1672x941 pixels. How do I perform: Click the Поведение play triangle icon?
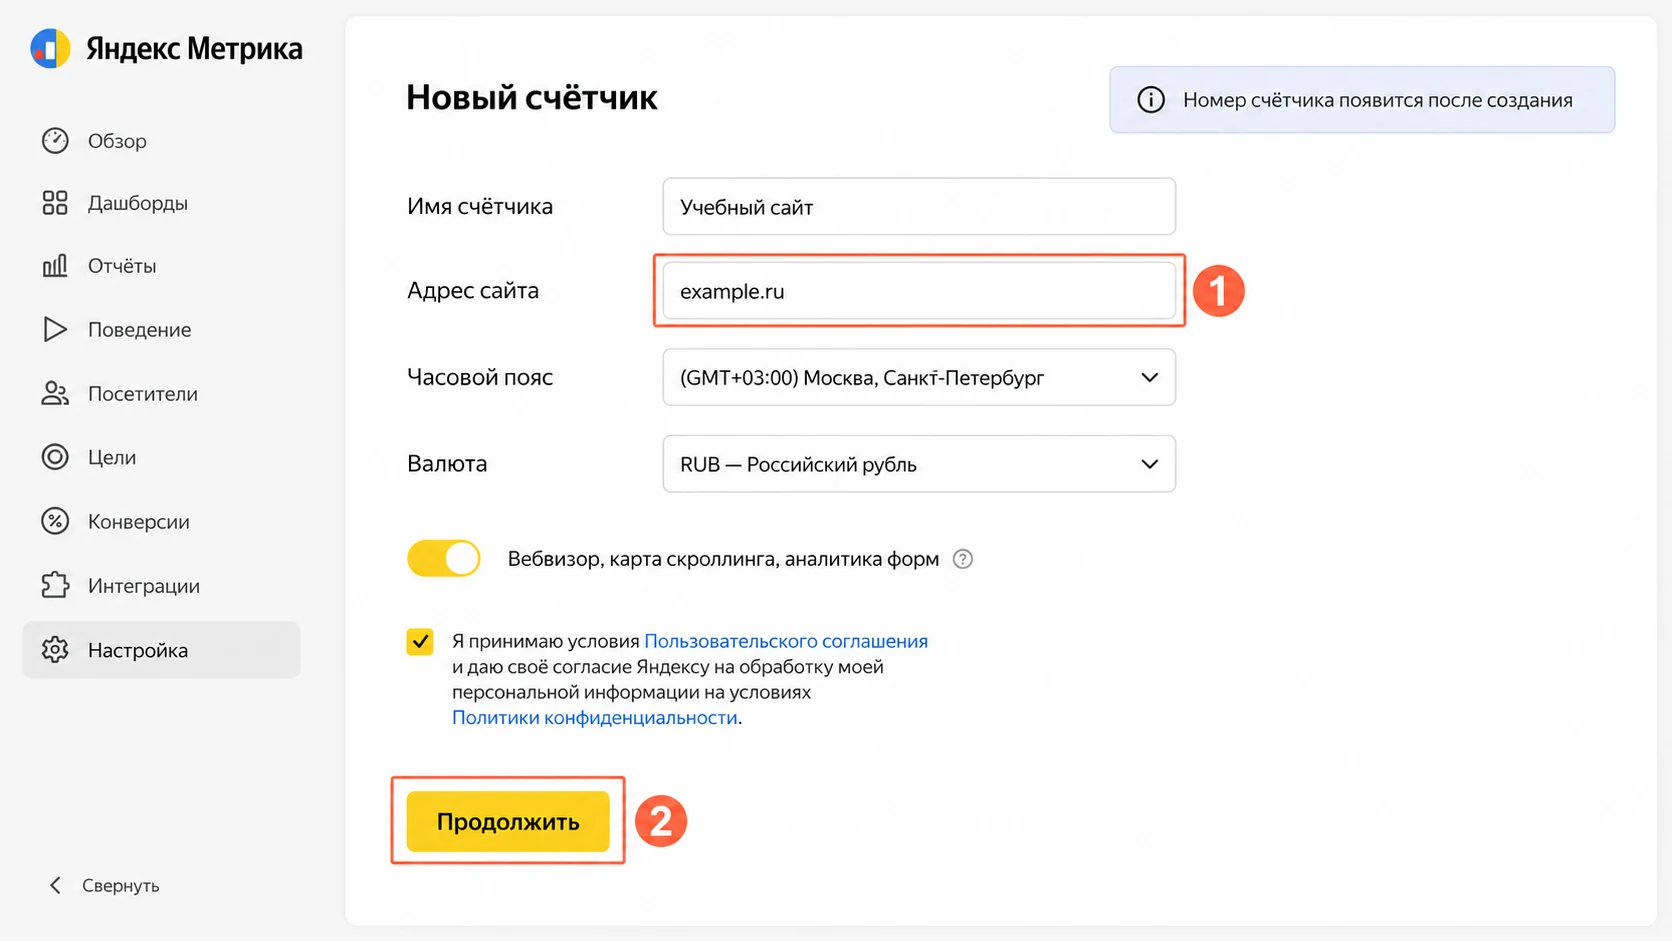(55, 329)
